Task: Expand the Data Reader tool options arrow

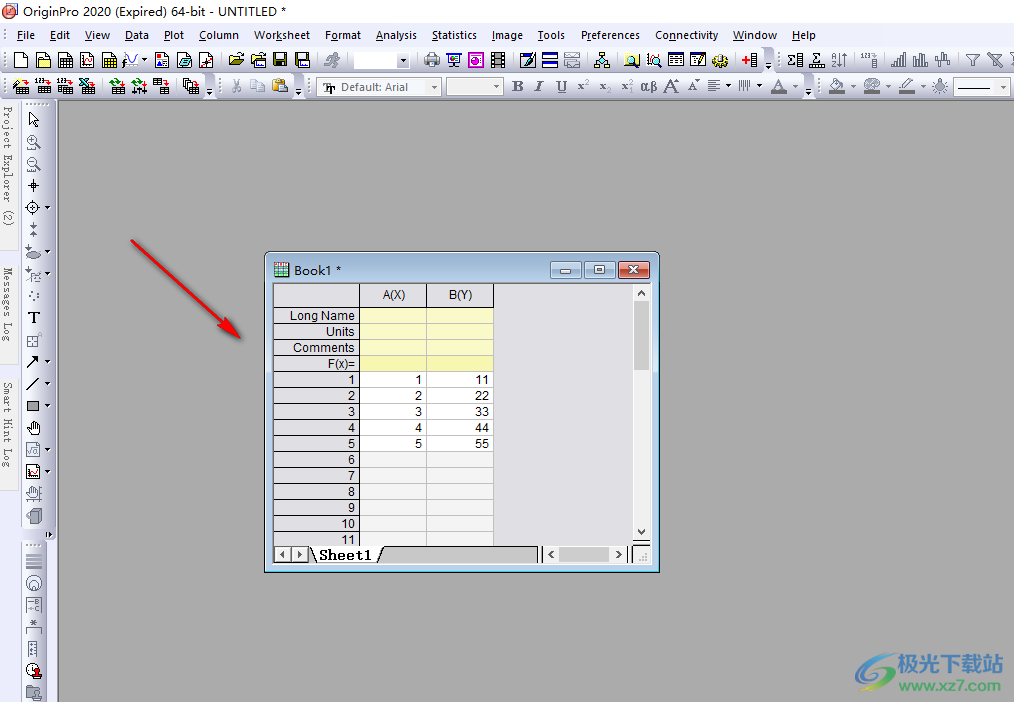Action: [x=47, y=208]
